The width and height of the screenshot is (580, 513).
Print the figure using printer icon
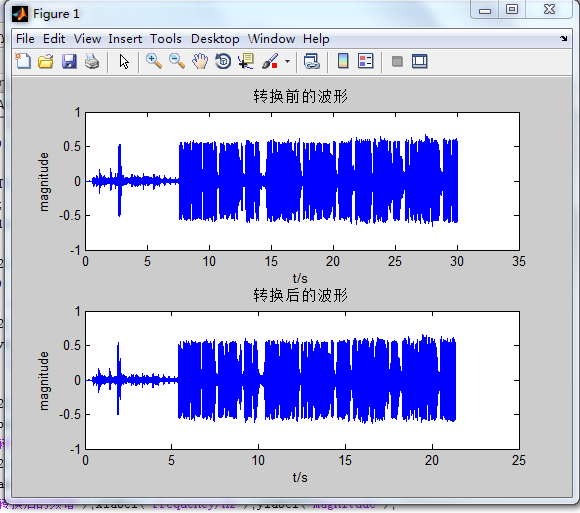(92, 61)
